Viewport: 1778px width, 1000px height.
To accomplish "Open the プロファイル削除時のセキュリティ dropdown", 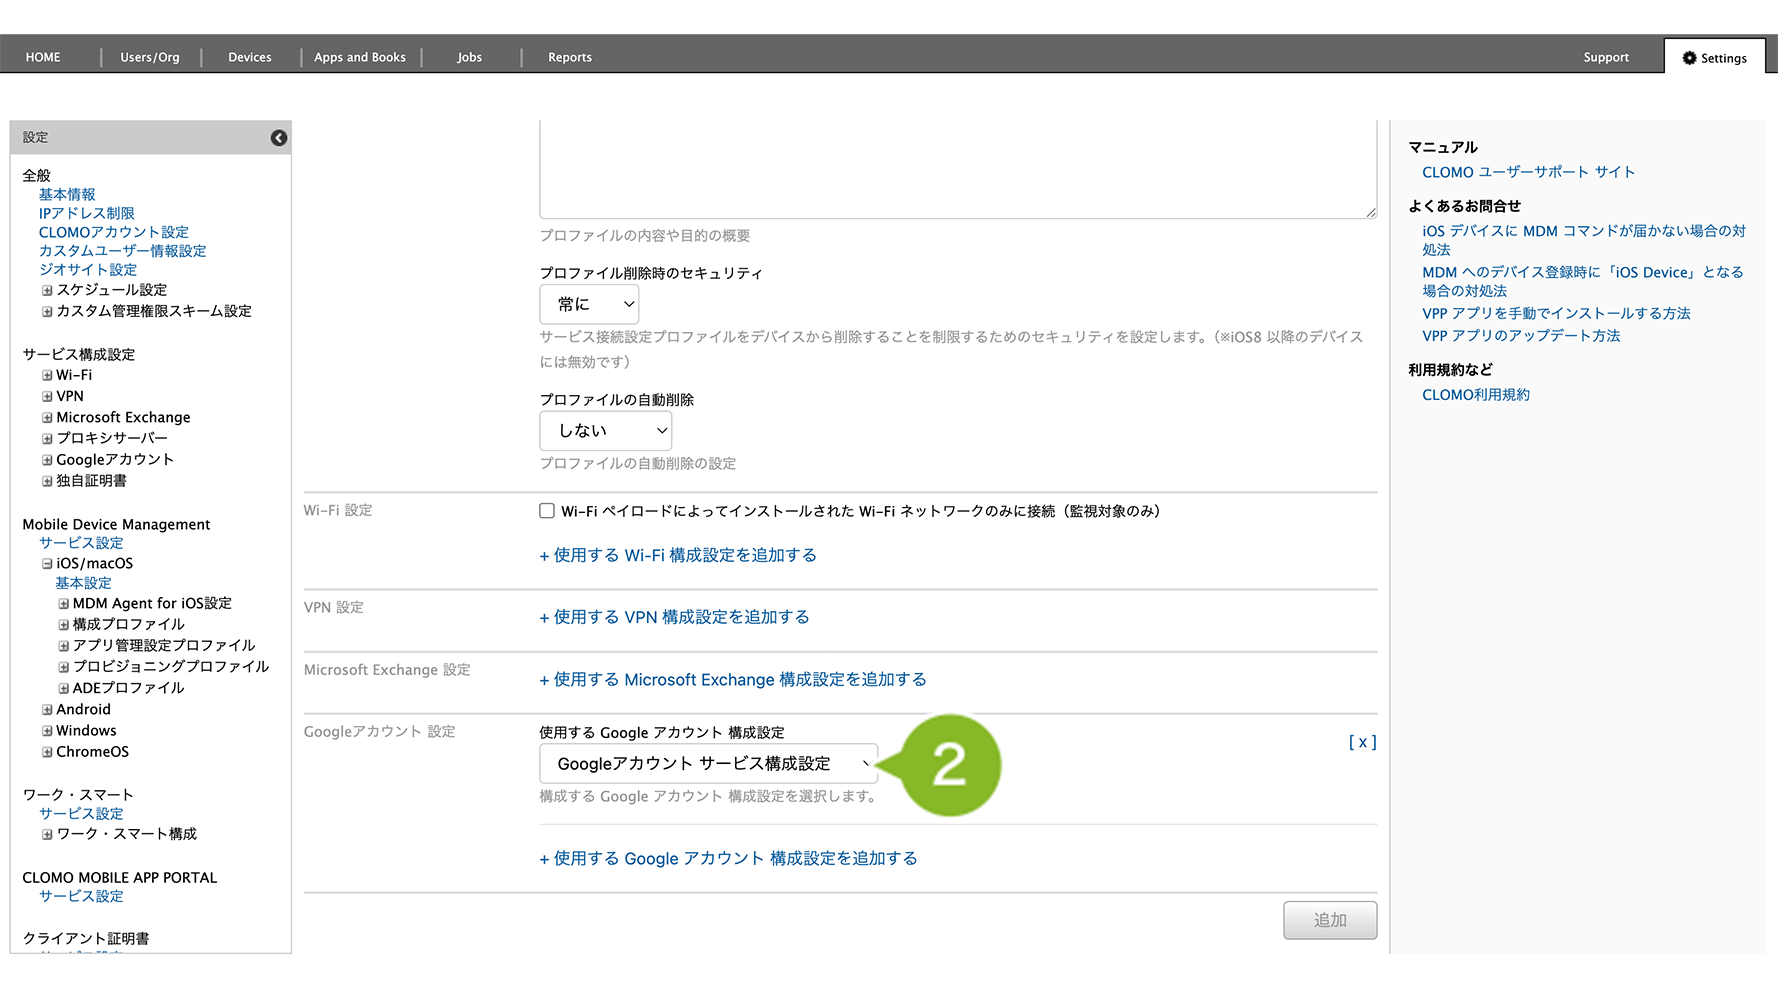I will click(x=589, y=304).
